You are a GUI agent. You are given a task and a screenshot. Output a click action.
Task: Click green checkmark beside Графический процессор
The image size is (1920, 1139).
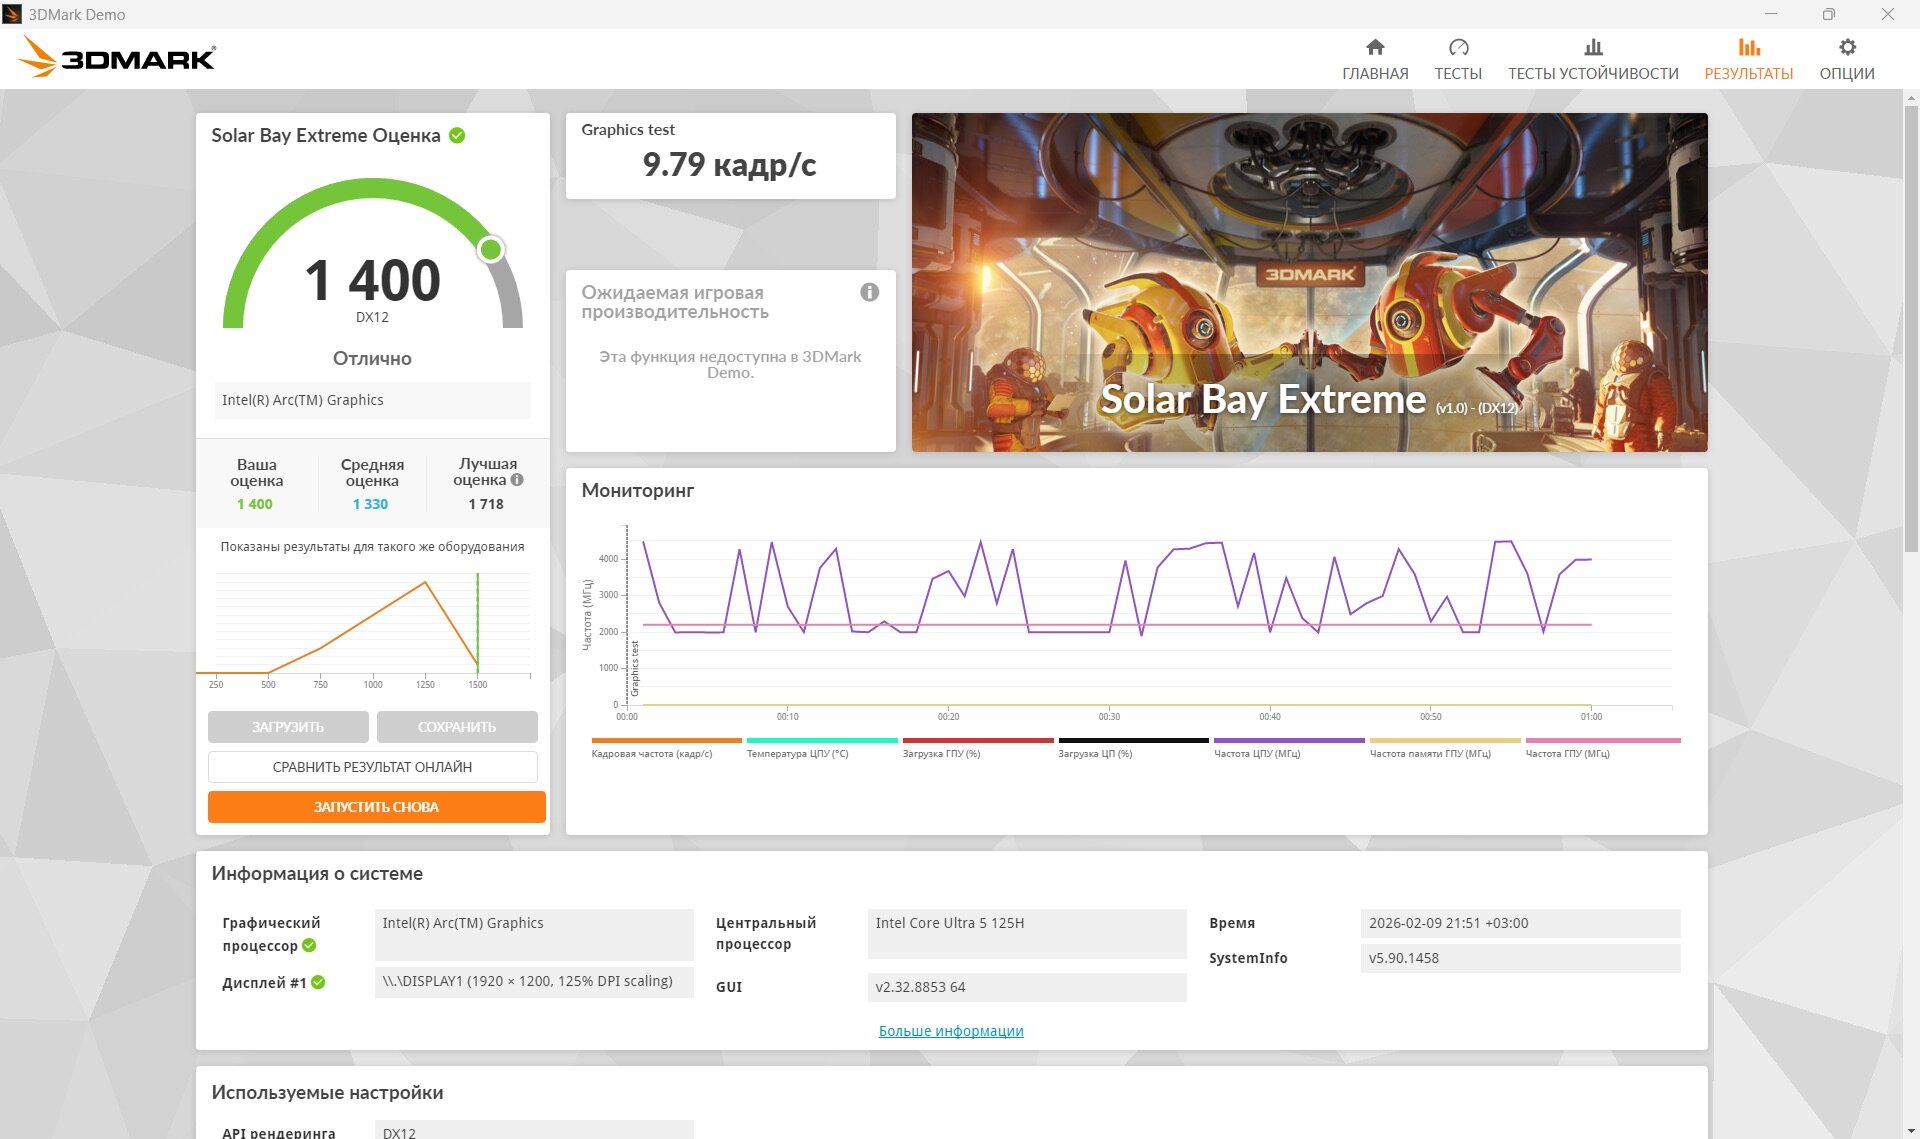[309, 945]
